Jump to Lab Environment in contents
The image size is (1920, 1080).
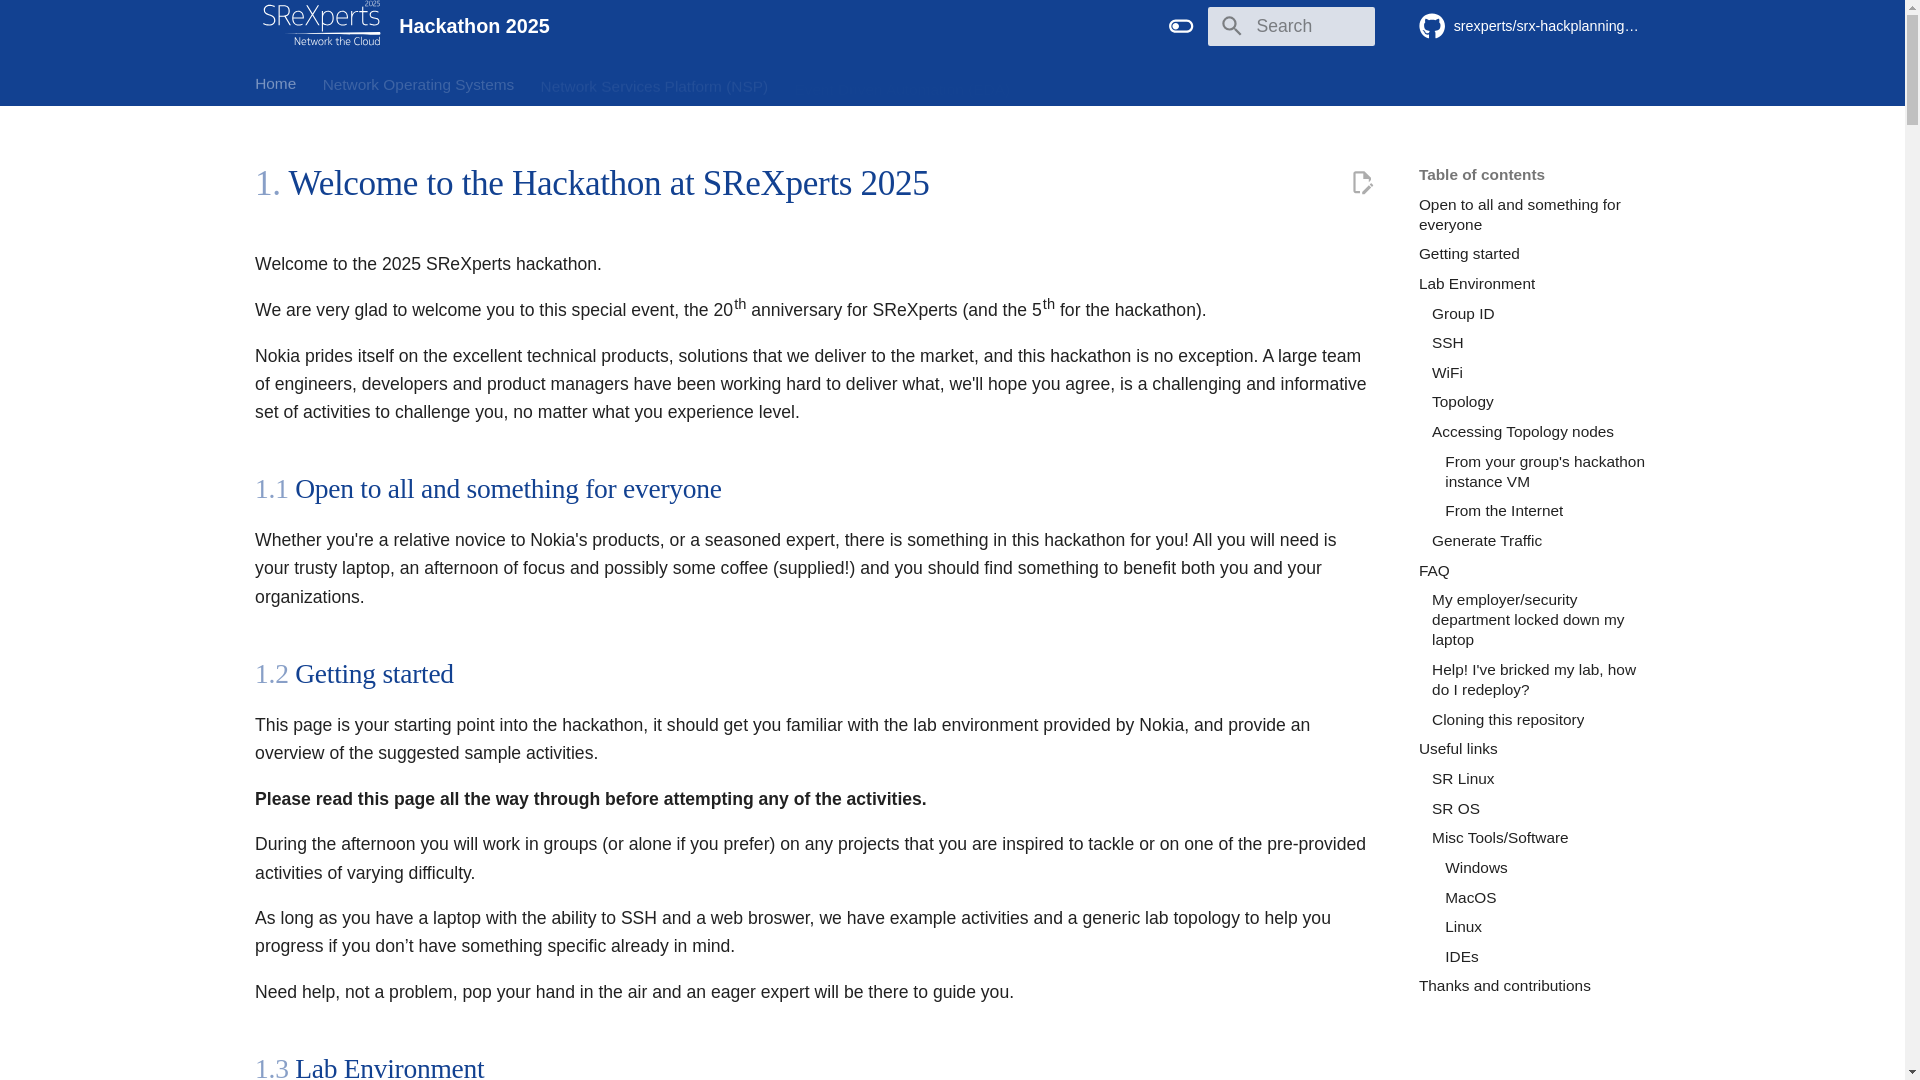pos(1476,284)
